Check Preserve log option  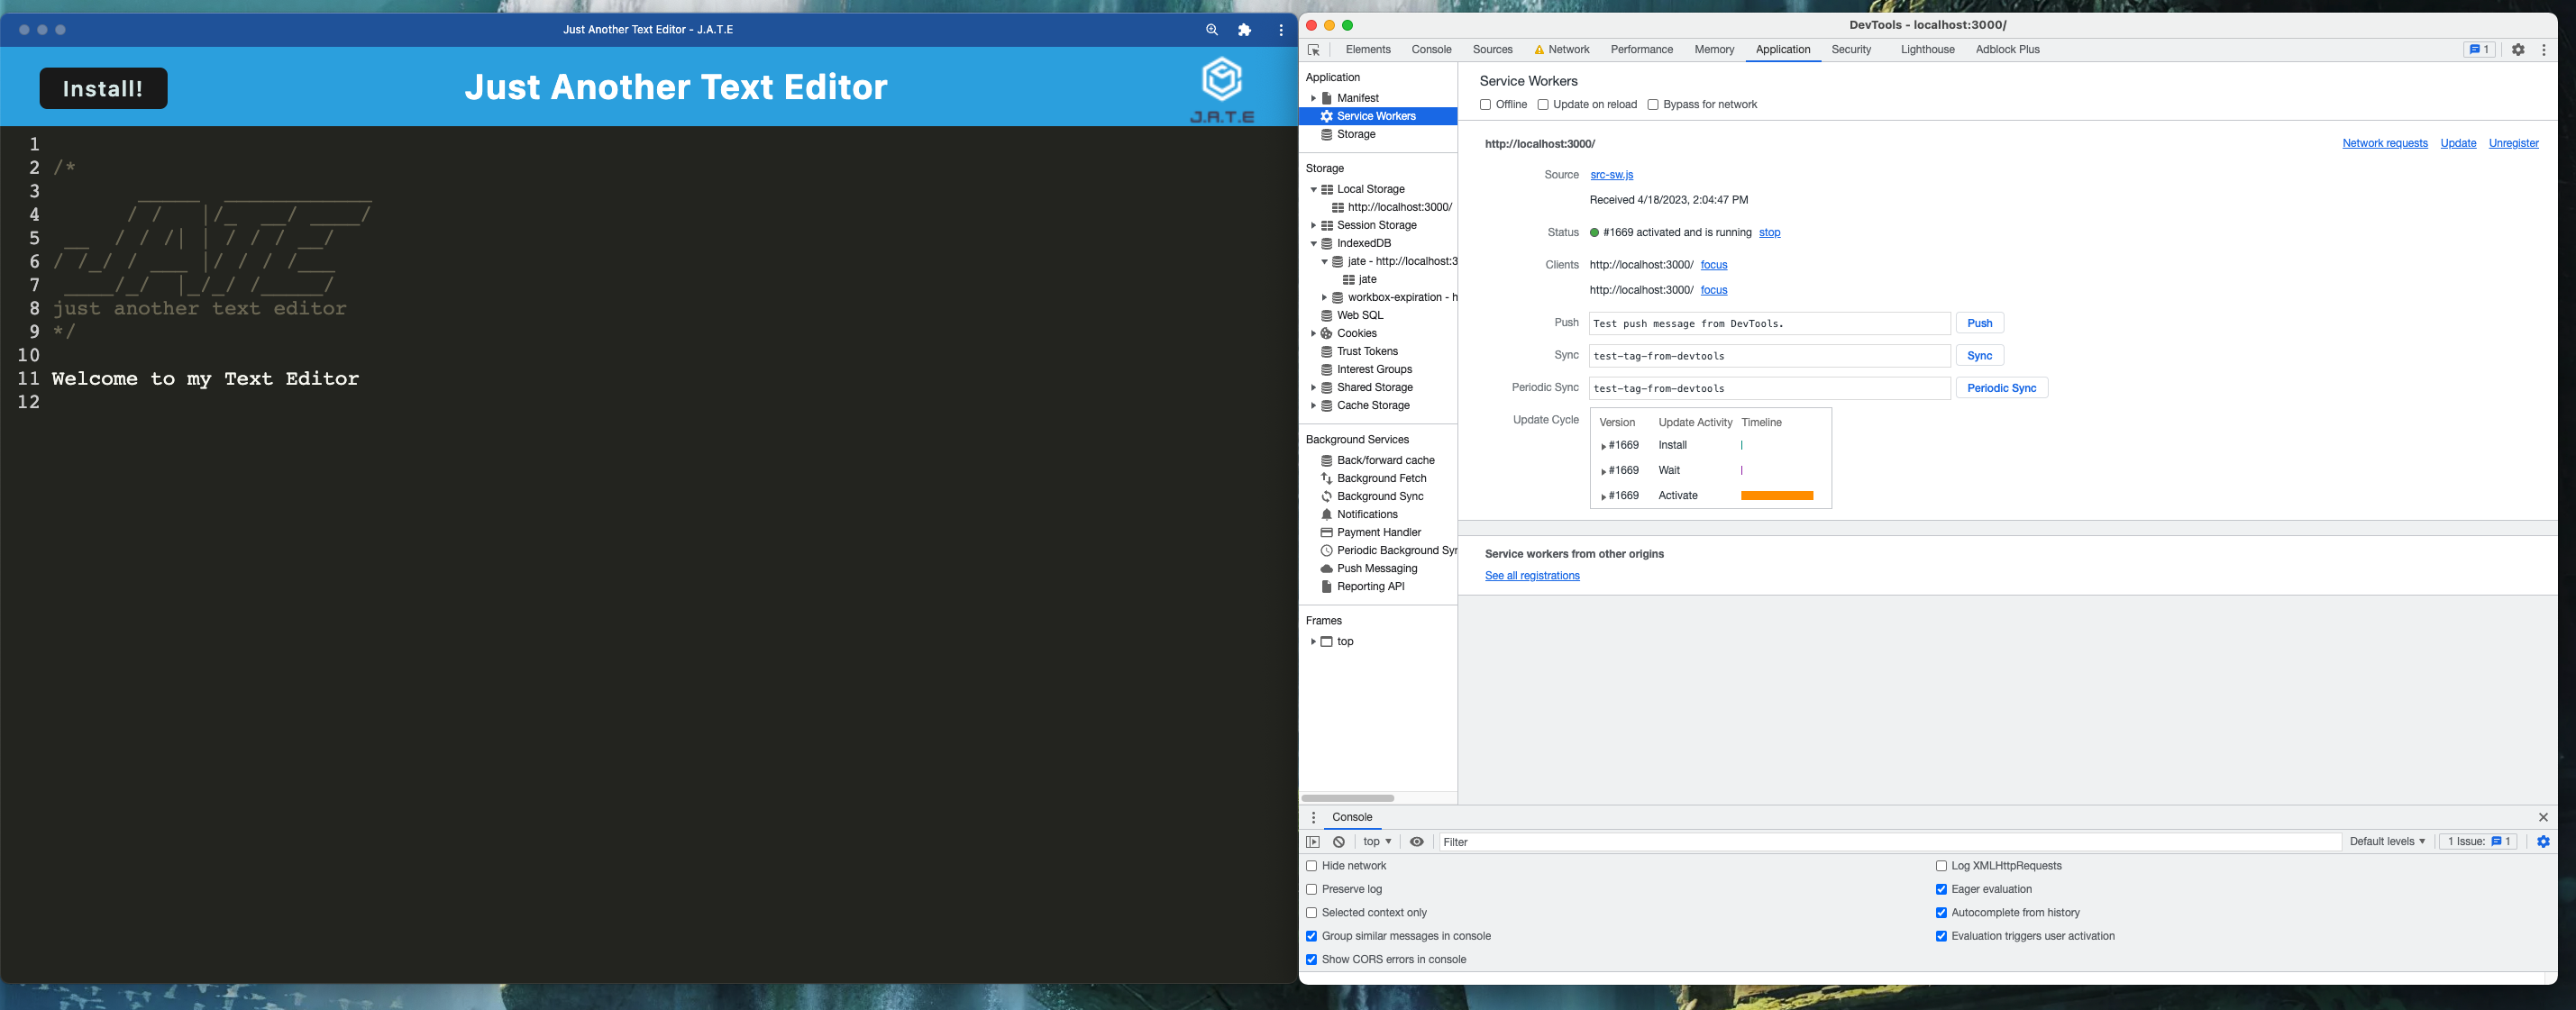point(1311,890)
